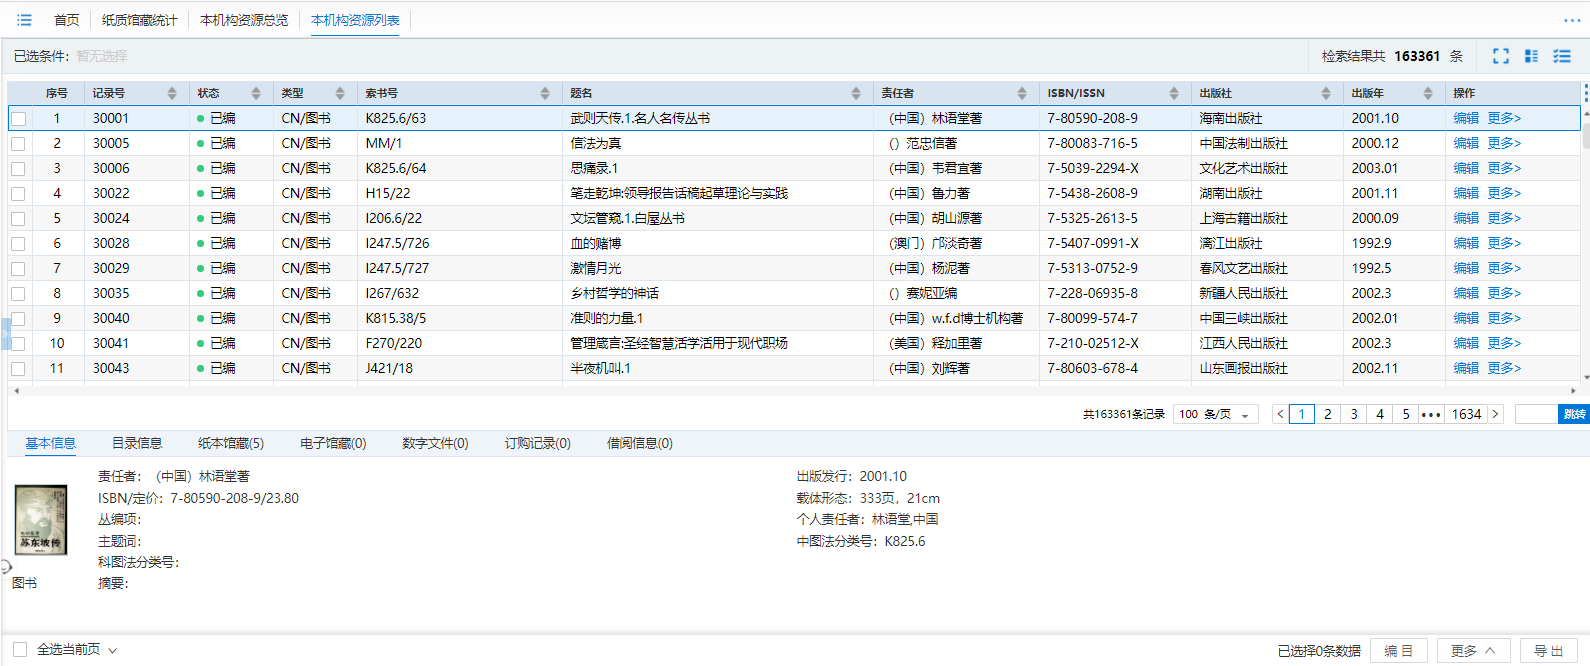The height and width of the screenshot is (666, 1590).
Task: Select checkbox for record 30029
Action: 18,268
